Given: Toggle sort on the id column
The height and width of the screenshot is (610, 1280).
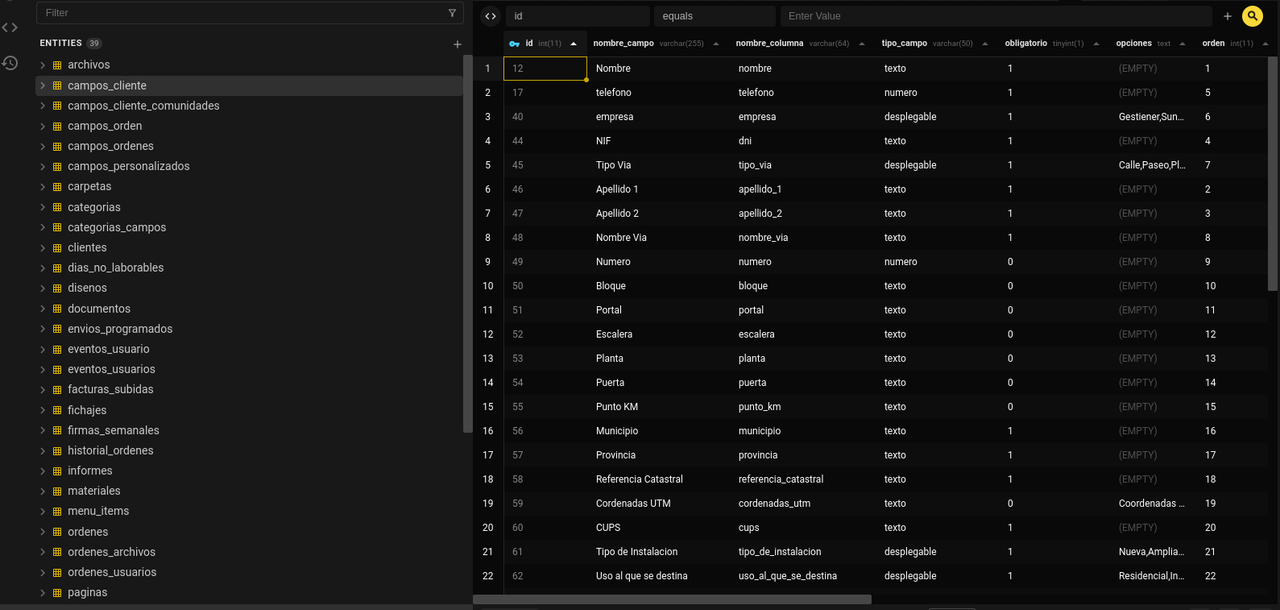Looking at the screenshot, I should pos(573,44).
